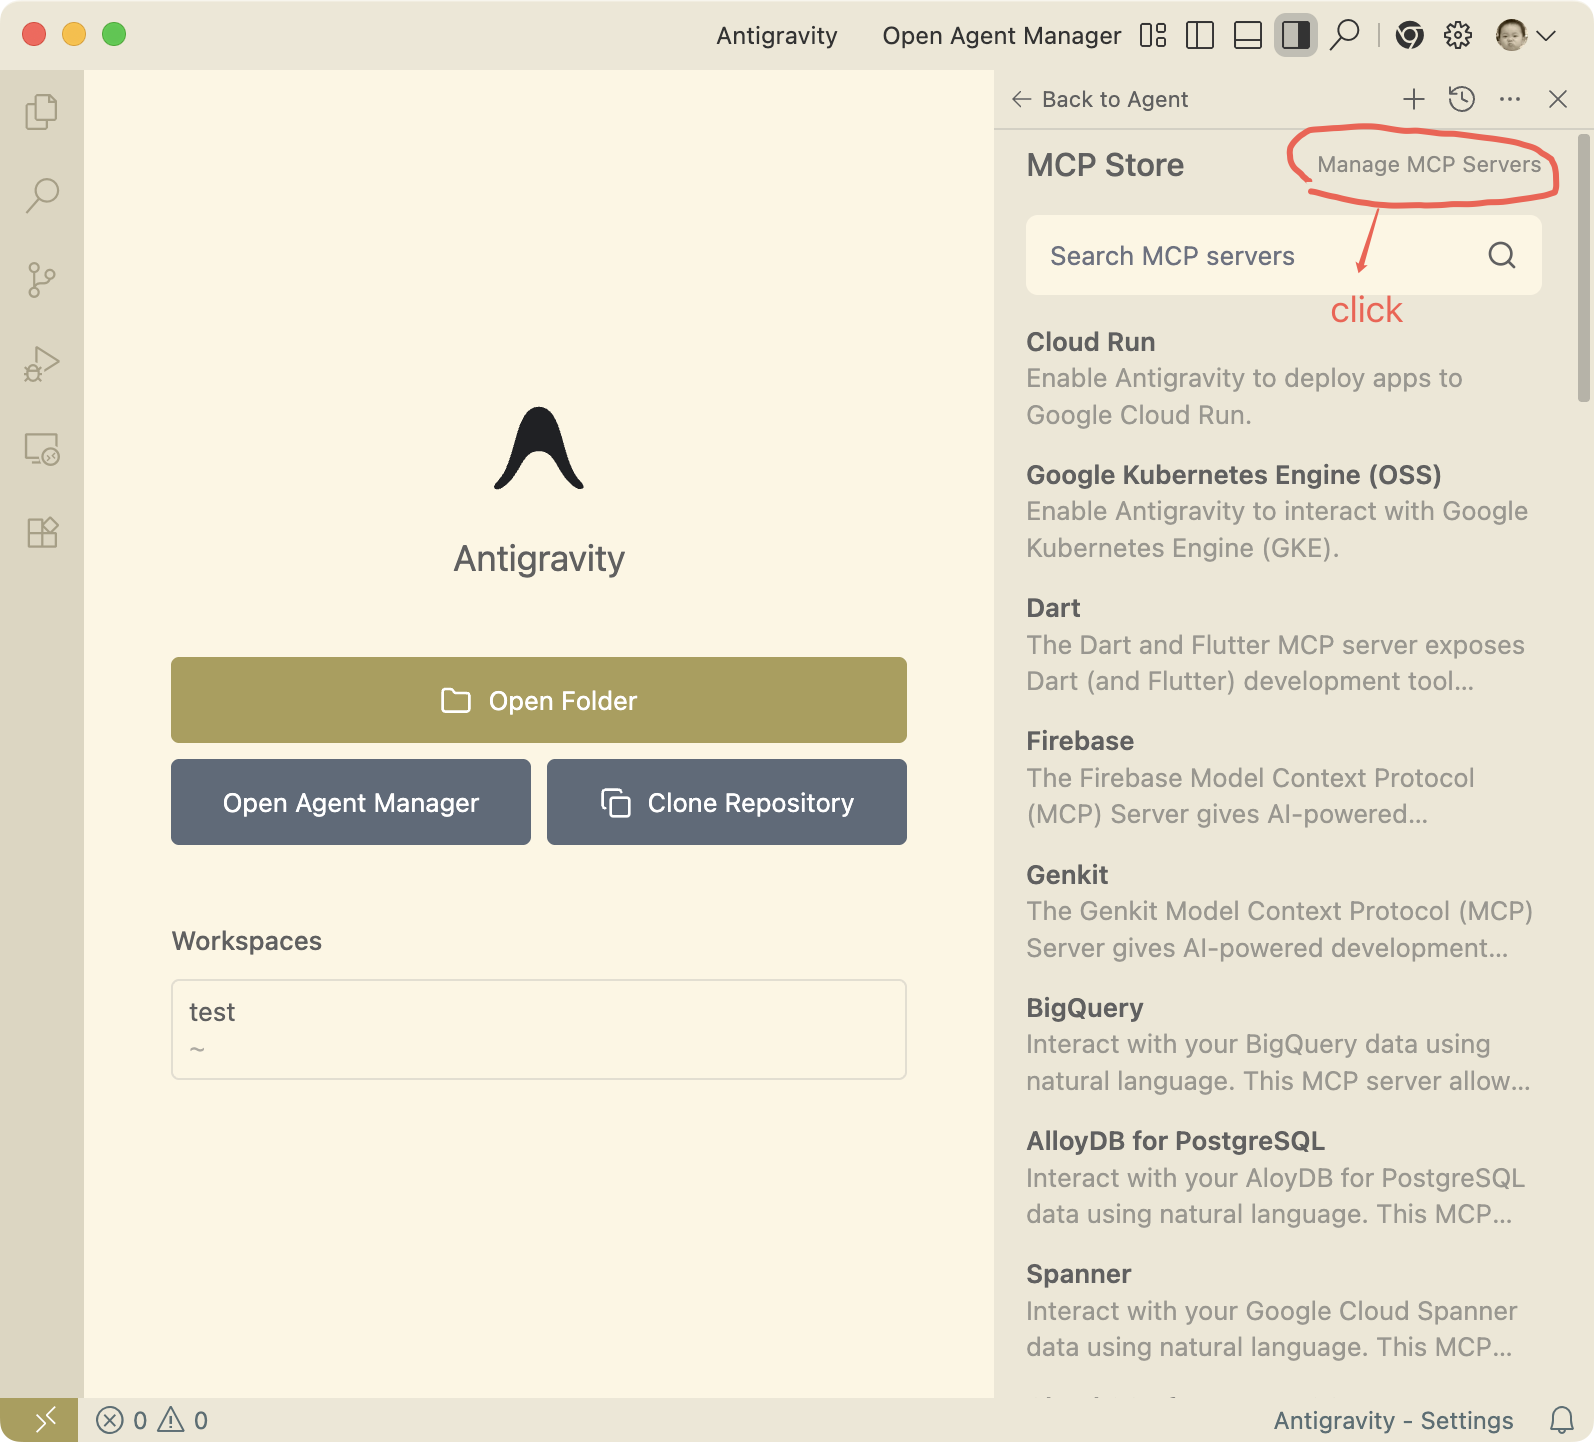Start a new conversation with plus icon
Image resolution: width=1594 pixels, height=1442 pixels.
pyautogui.click(x=1413, y=99)
